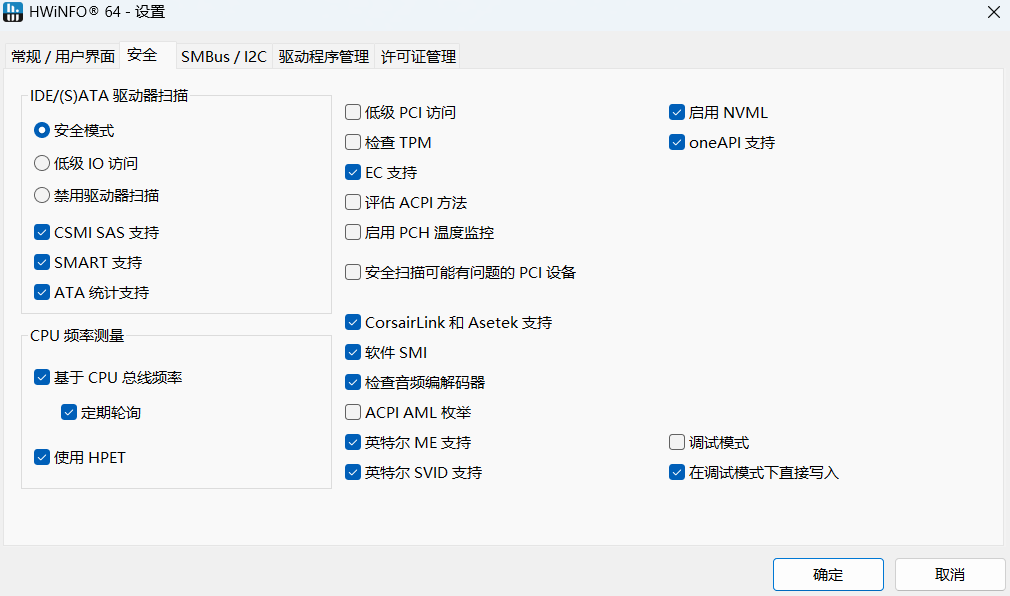
Task: Switch to the 驱动程序管理 tab
Action: [x=324, y=56]
